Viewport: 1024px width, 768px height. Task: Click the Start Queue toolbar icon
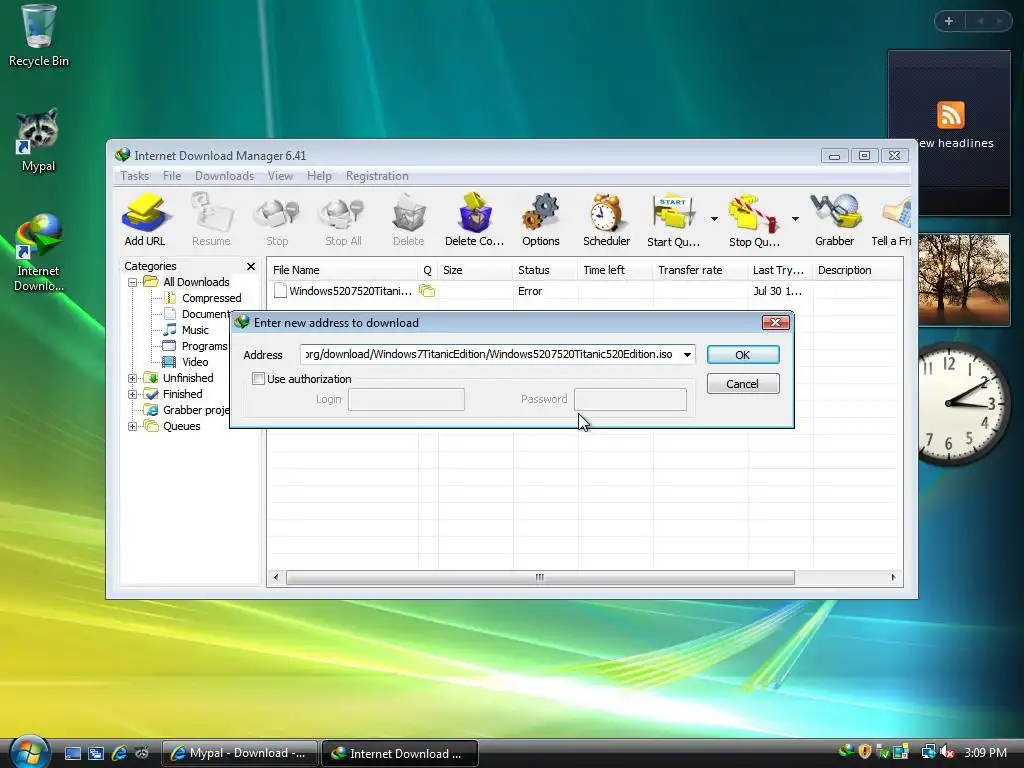pos(674,220)
